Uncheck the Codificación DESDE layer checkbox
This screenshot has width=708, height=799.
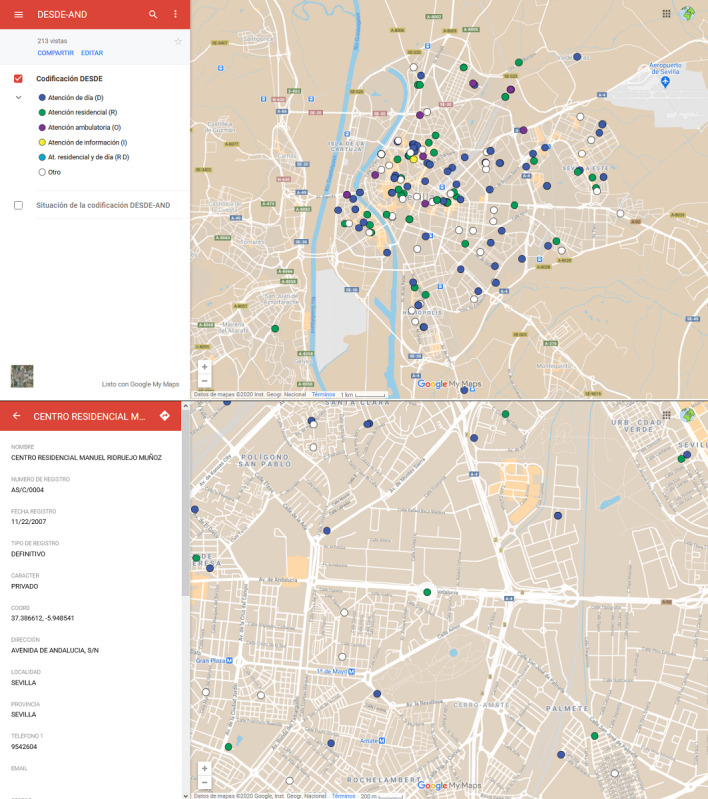pos(18,78)
